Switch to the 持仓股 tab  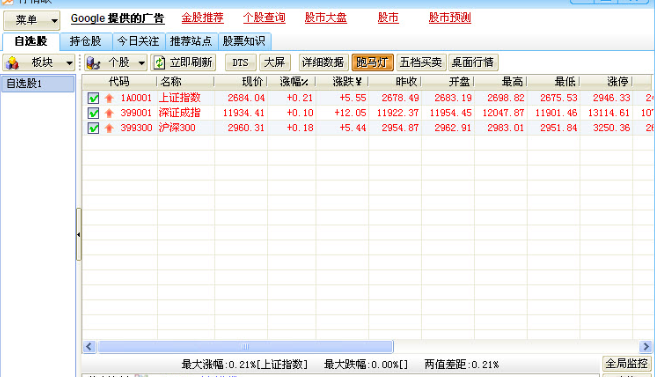pyautogui.click(x=86, y=41)
